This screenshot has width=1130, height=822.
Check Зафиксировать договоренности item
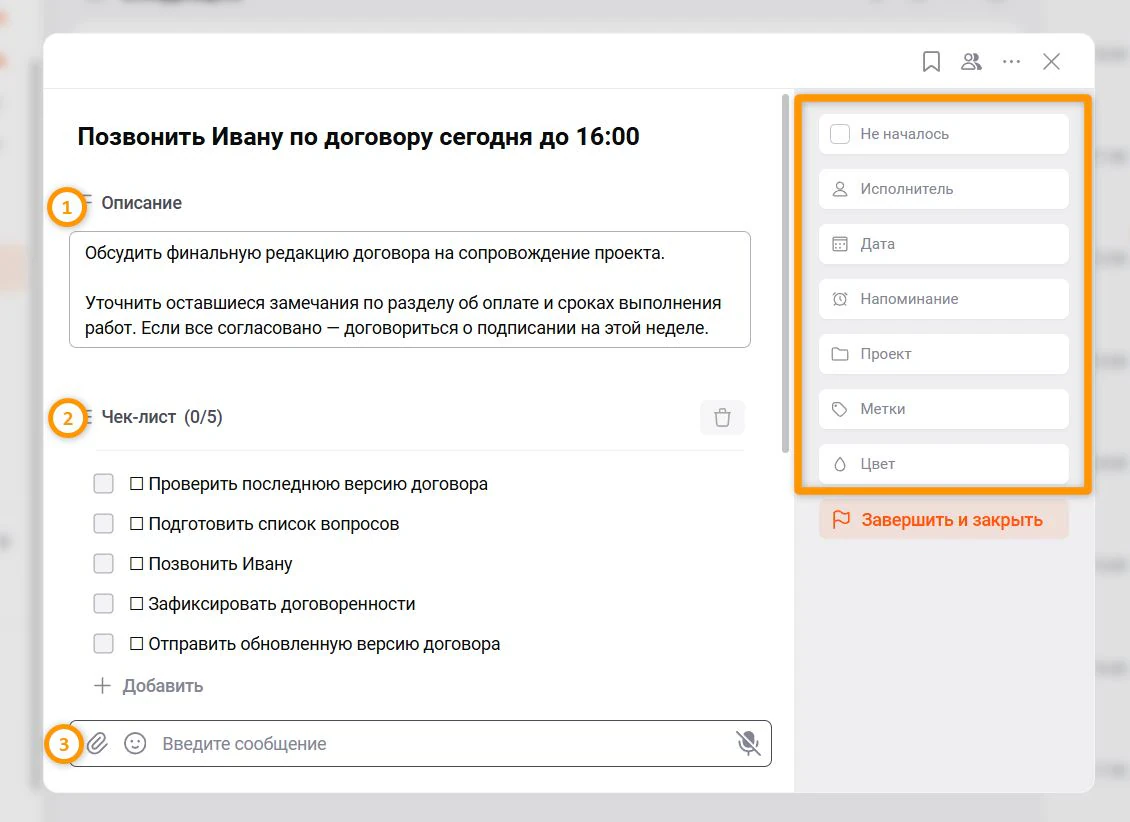[x=104, y=604]
